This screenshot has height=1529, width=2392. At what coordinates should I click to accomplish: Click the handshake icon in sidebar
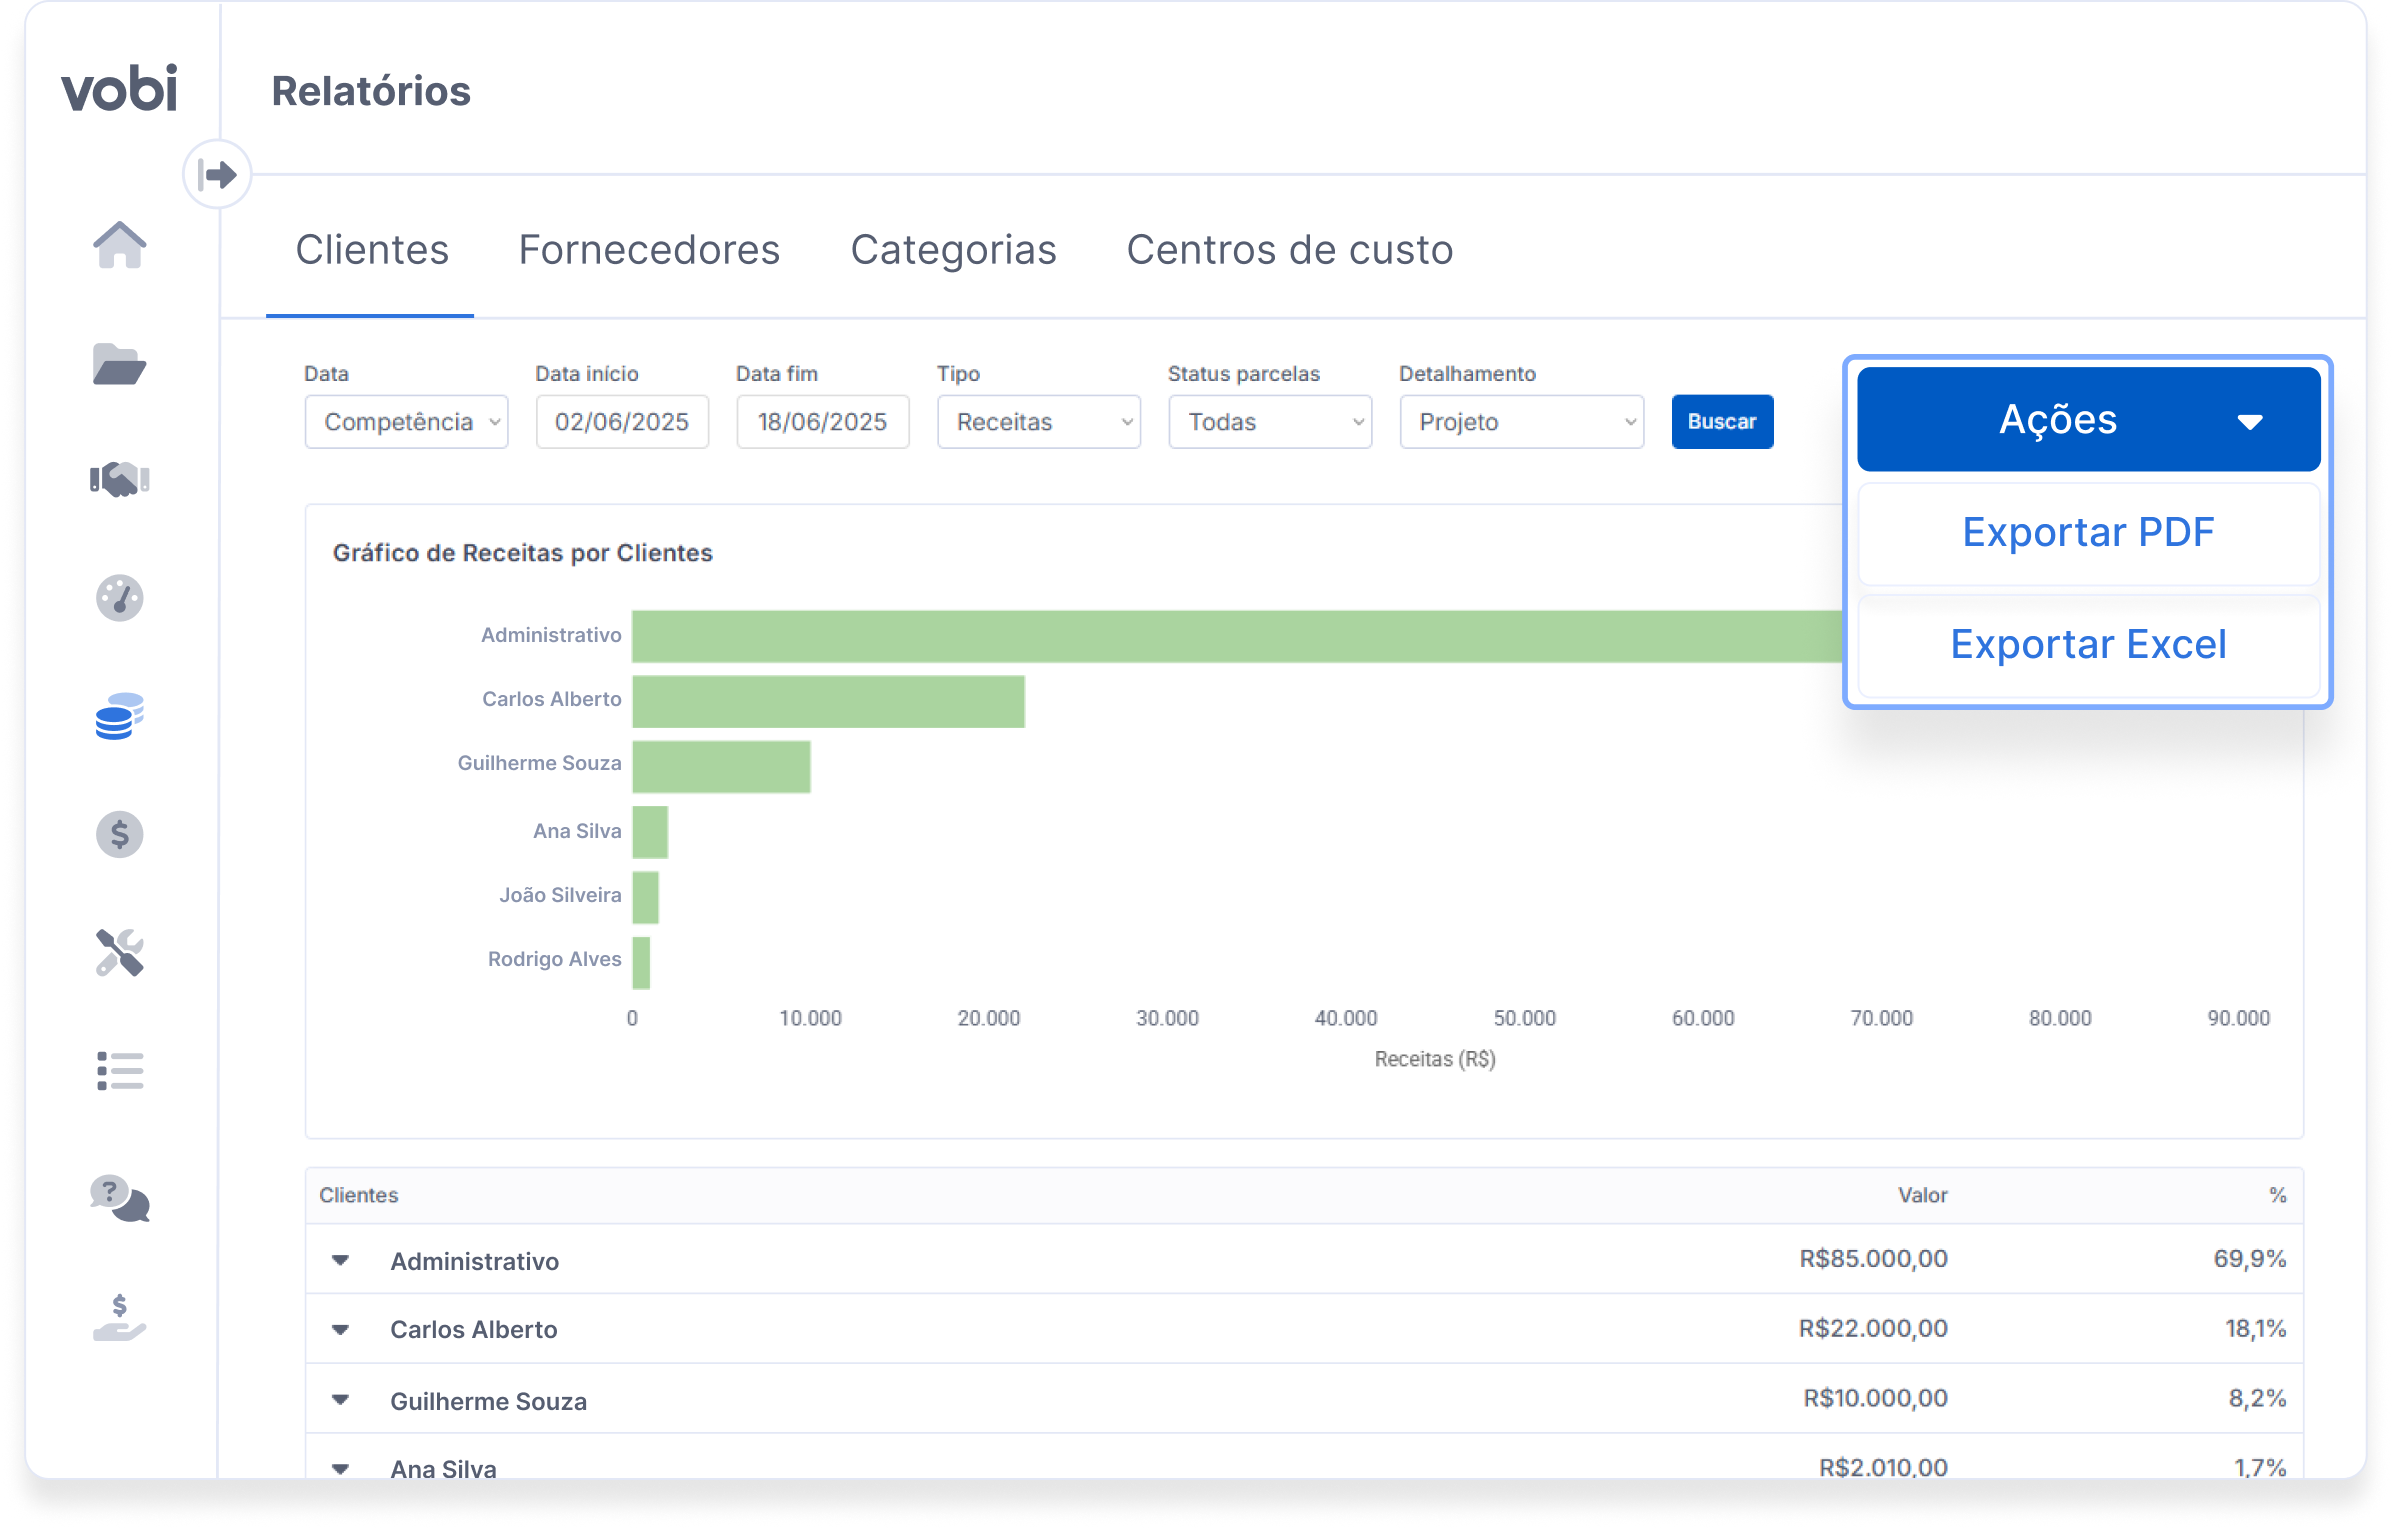pyautogui.click(x=119, y=480)
